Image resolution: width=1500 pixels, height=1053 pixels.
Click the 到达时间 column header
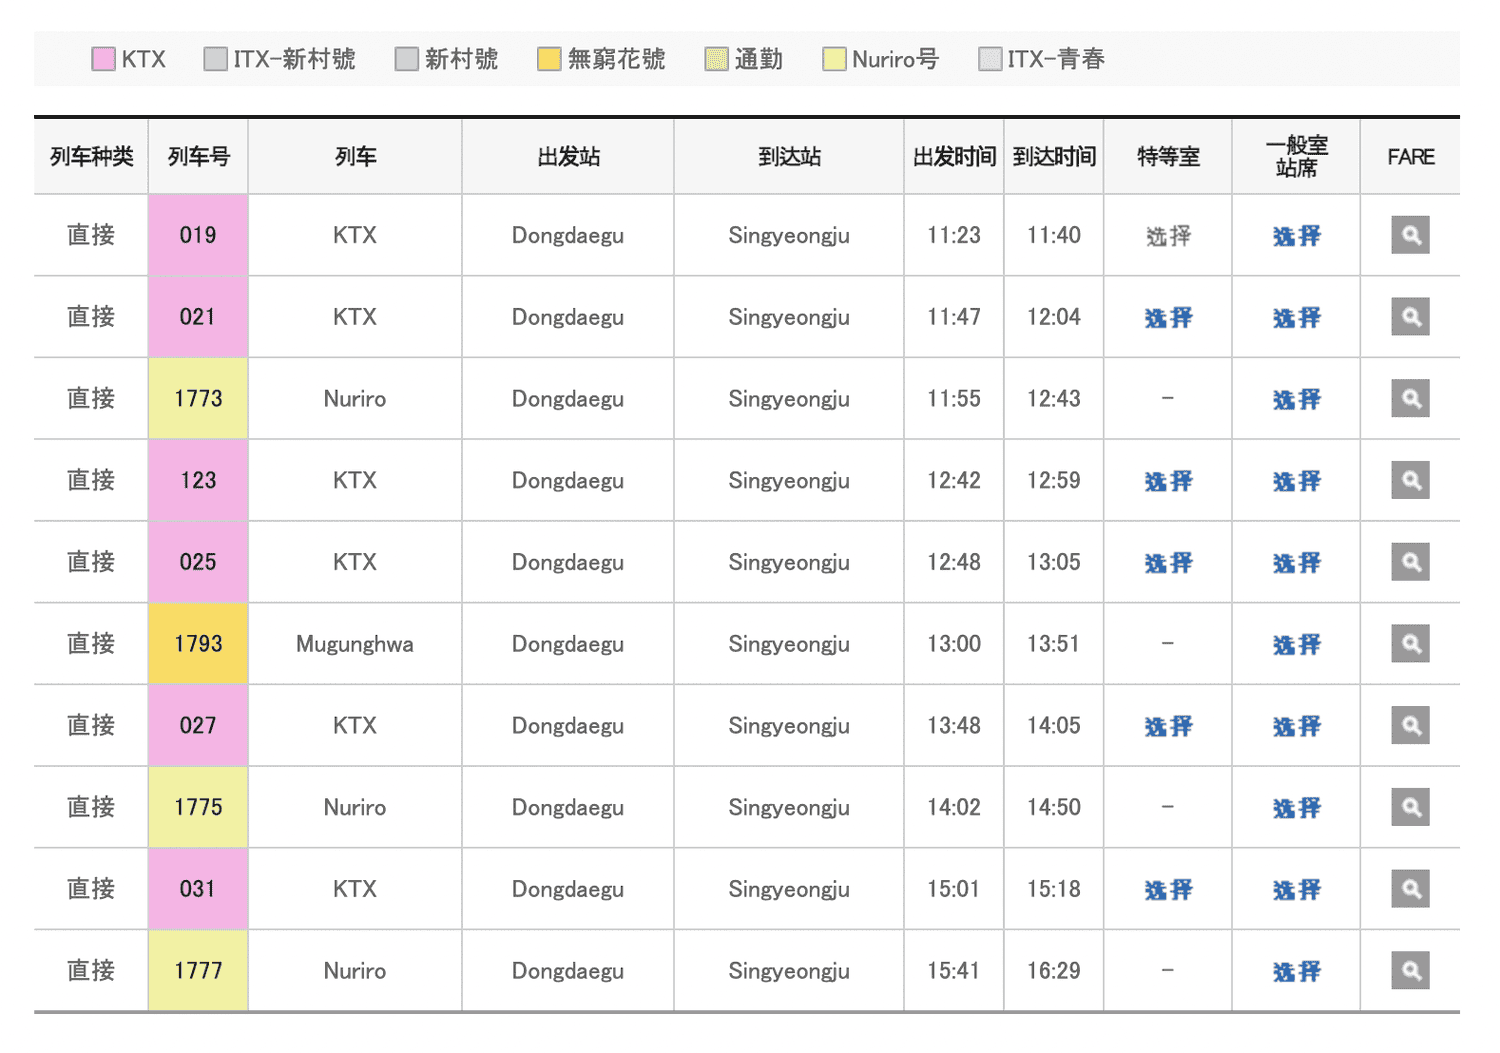(1054, 157)
